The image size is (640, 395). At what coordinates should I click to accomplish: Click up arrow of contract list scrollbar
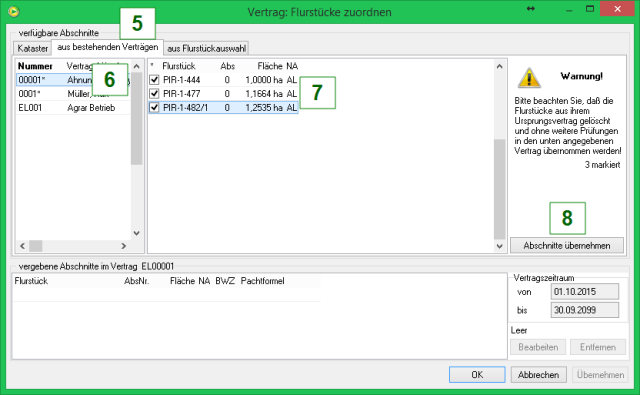tap(137, 66)
